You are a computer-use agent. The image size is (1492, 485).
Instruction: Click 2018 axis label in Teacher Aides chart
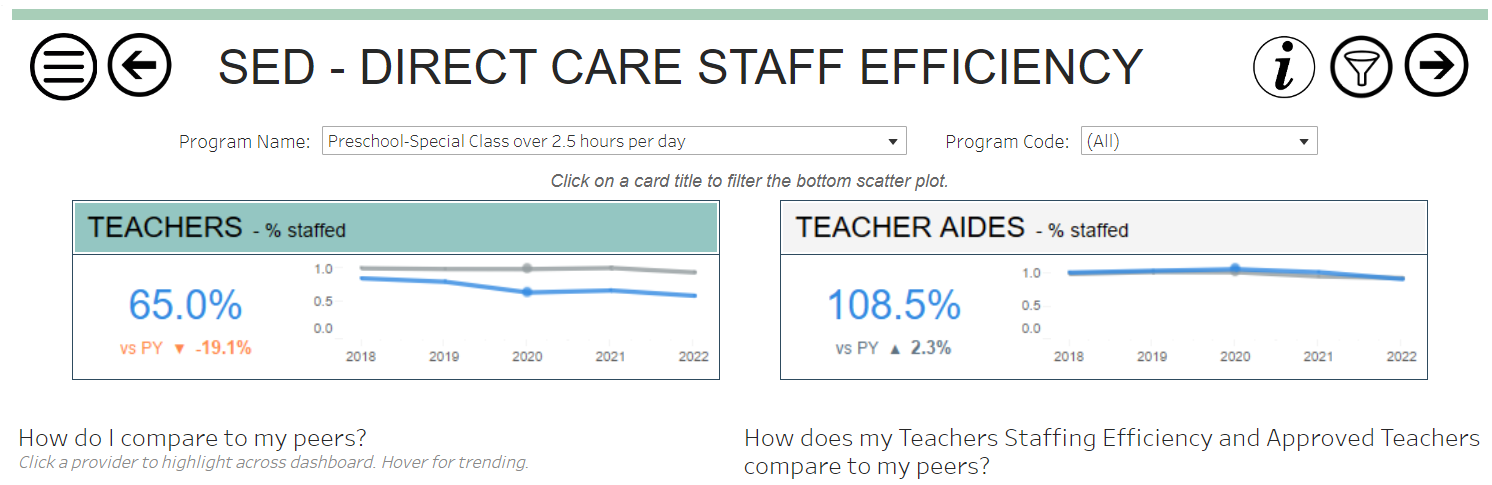1069,356
